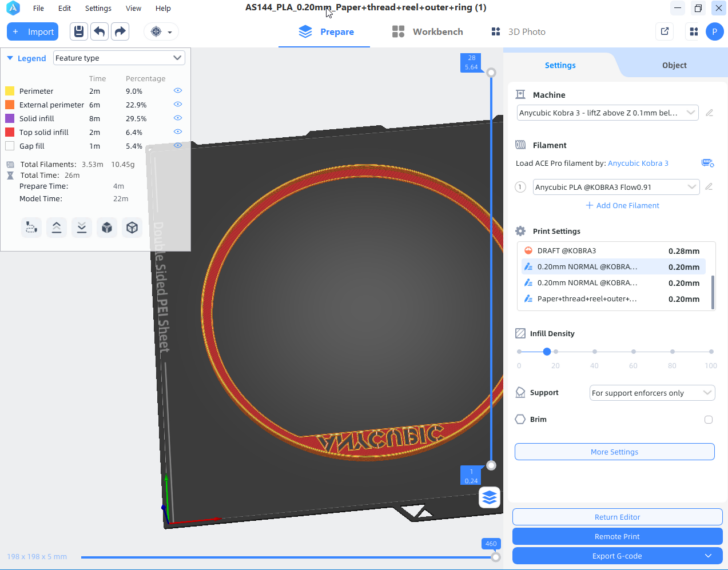Click the layer up arrows icon in legend
Screen dimensions: 728x570
56,227
